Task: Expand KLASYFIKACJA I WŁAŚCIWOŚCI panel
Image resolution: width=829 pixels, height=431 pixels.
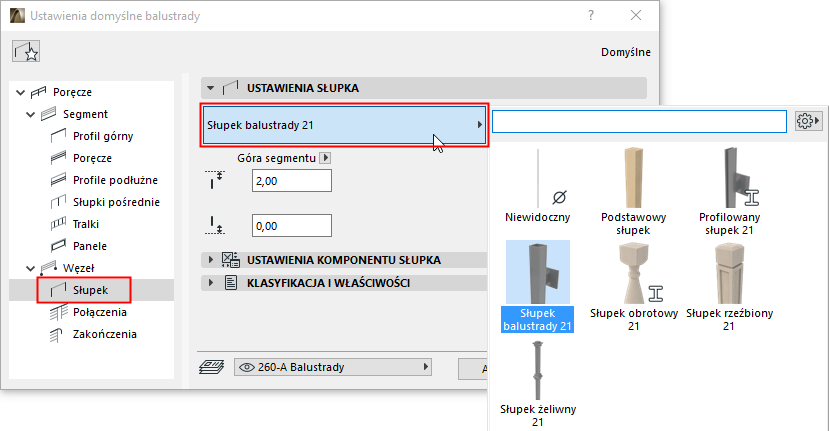Action: pyautogui.click(x=210, y=283)
